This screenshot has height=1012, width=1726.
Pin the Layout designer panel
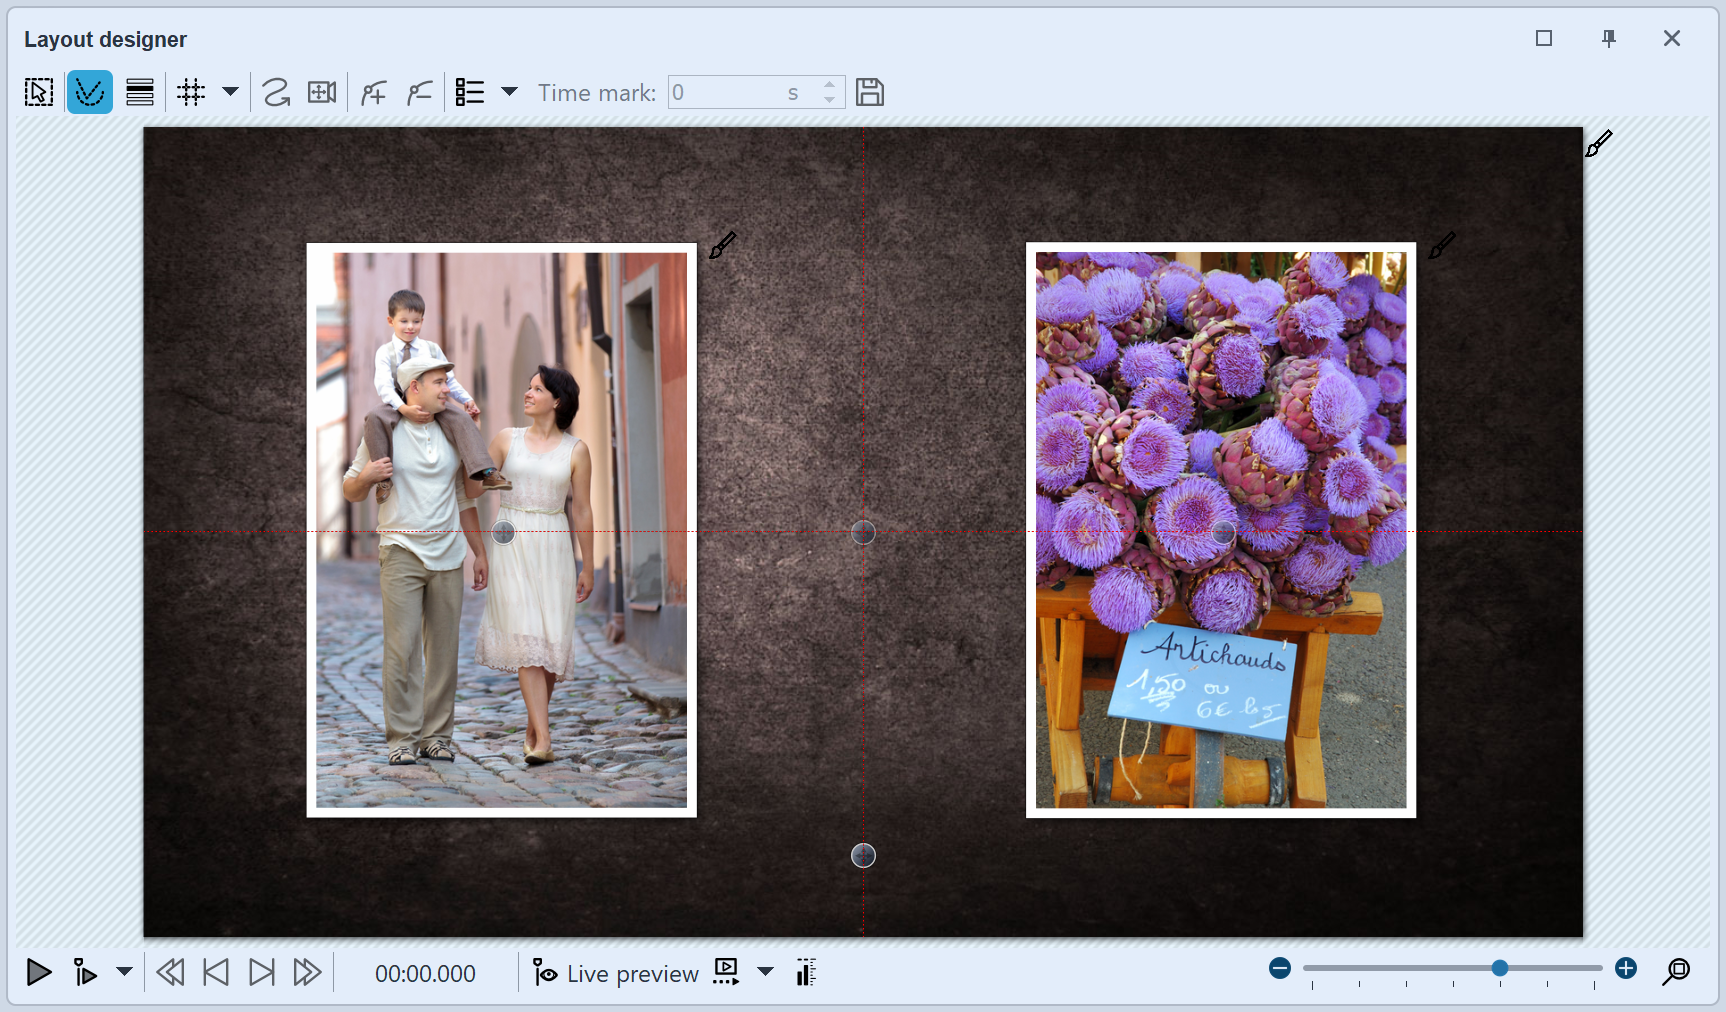[x=1608, y=39]
